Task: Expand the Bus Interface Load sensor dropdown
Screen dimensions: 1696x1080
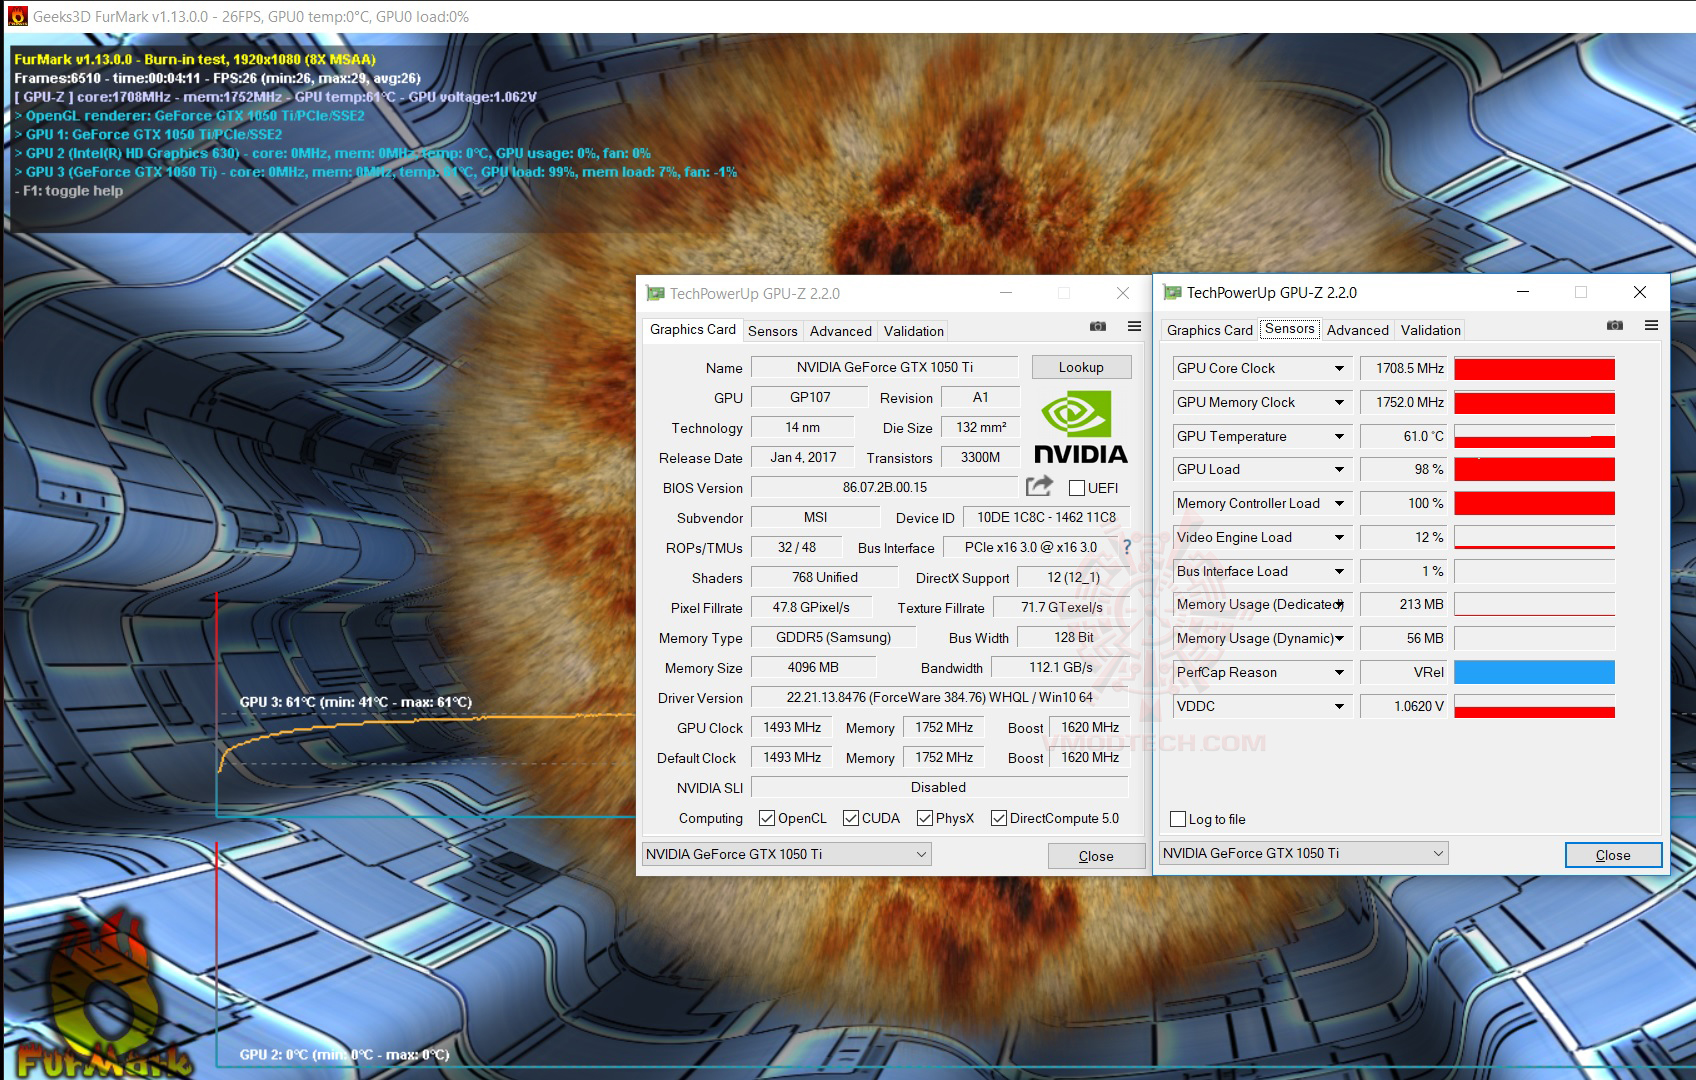Action: tap(1339, 572)
